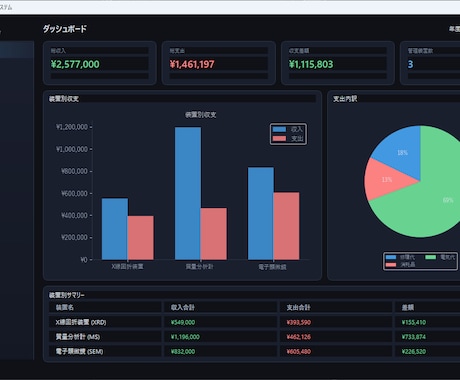Click the blue income bar for X線回折装置
Screen dimensions: 460x380
pos(115,229)
